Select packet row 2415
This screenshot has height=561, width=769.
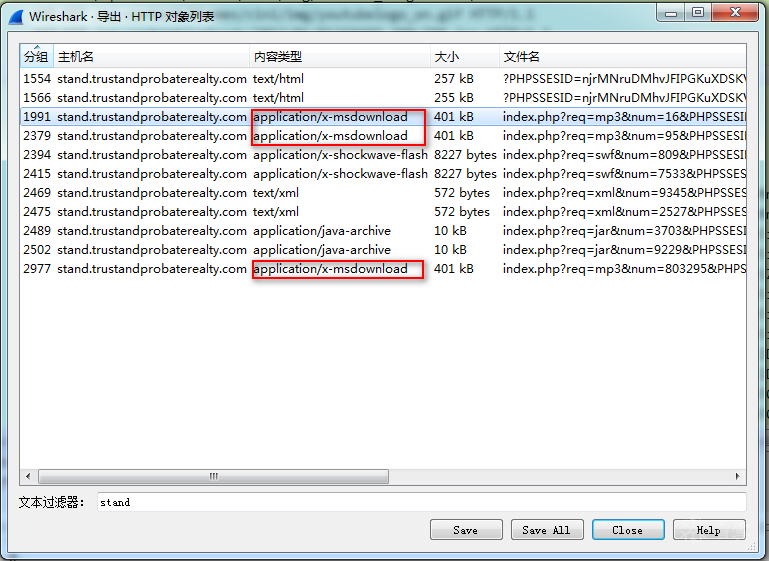point(383,174)
